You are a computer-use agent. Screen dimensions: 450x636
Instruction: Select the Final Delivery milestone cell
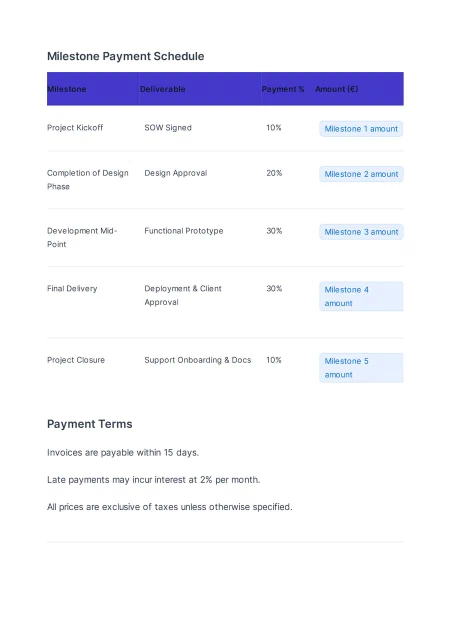point(72,288)
